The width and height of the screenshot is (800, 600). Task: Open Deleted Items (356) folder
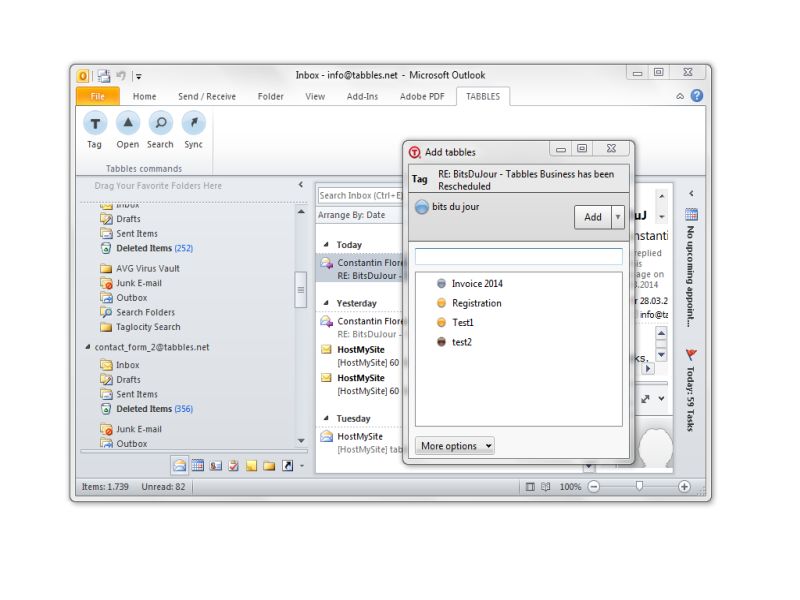(147, 409)
